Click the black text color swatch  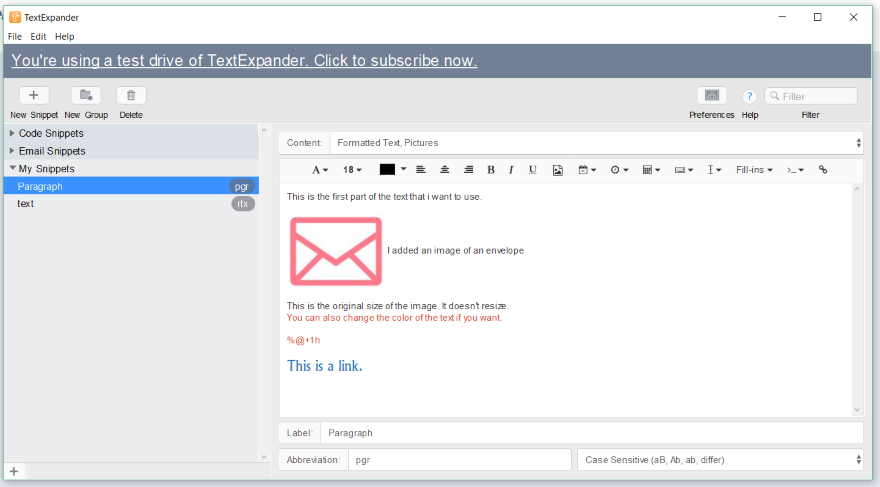387,169
